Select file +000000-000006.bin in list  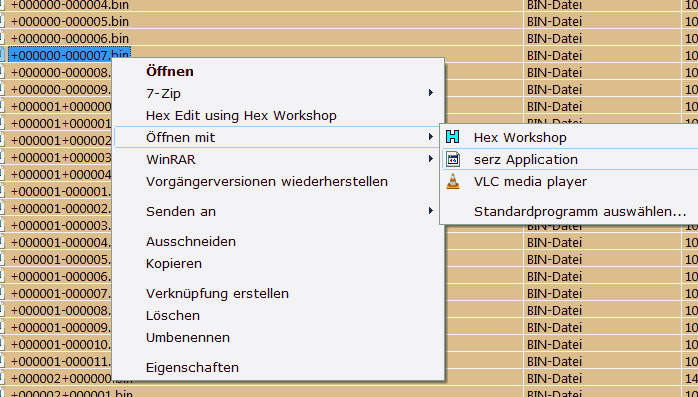(x=69, y=38)
